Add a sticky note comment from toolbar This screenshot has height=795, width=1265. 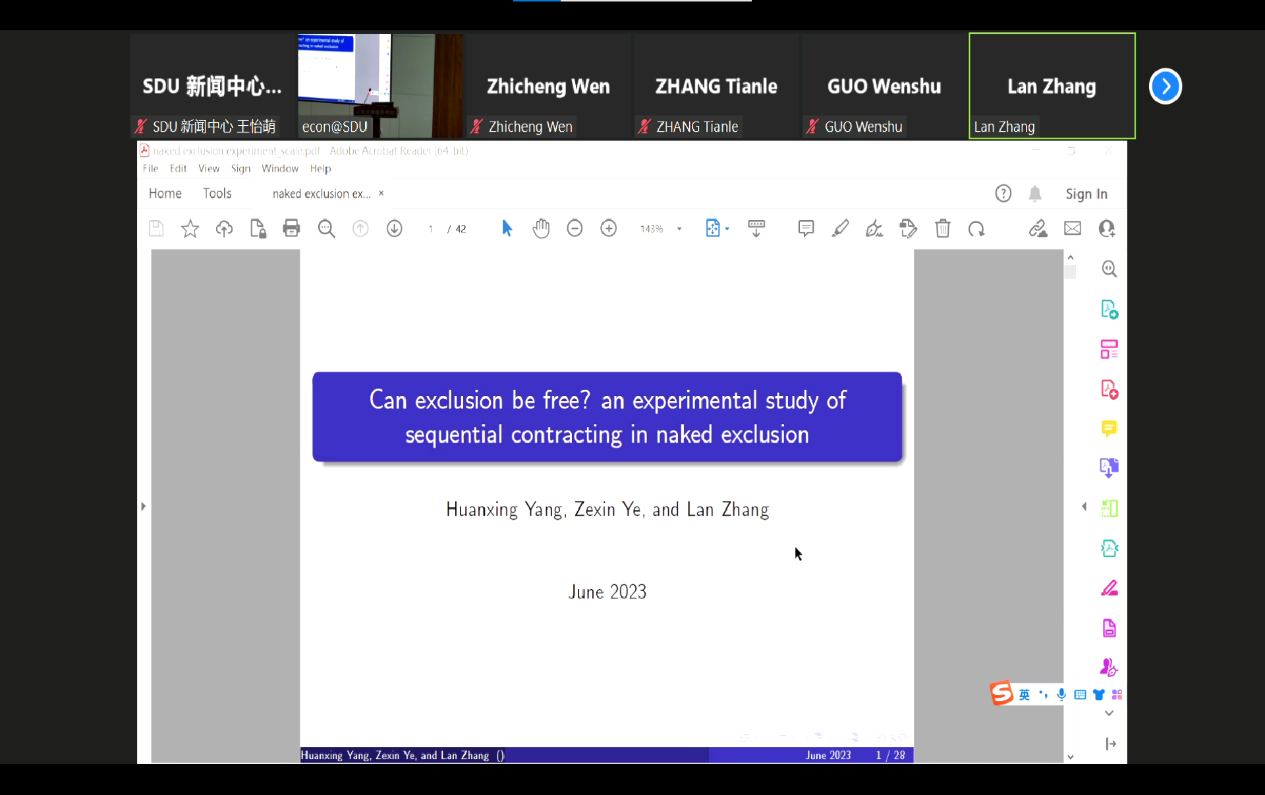pos(806,229)
